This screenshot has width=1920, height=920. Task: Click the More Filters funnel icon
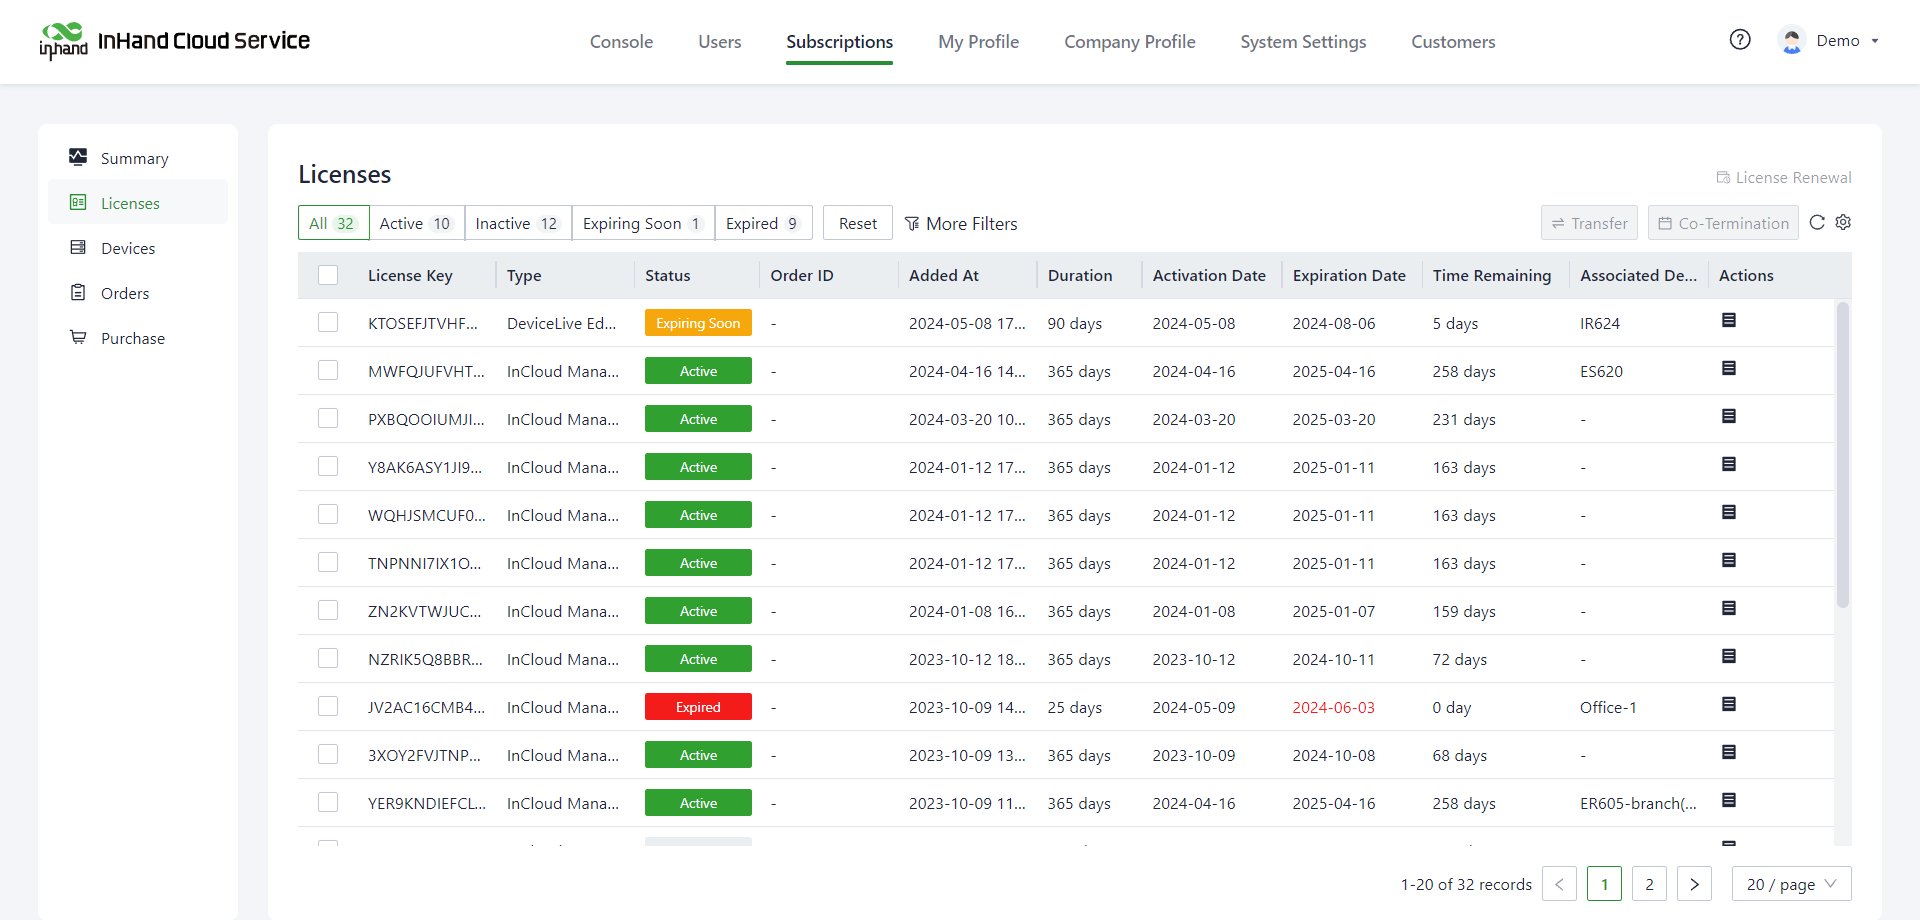(x=912, y=224)
